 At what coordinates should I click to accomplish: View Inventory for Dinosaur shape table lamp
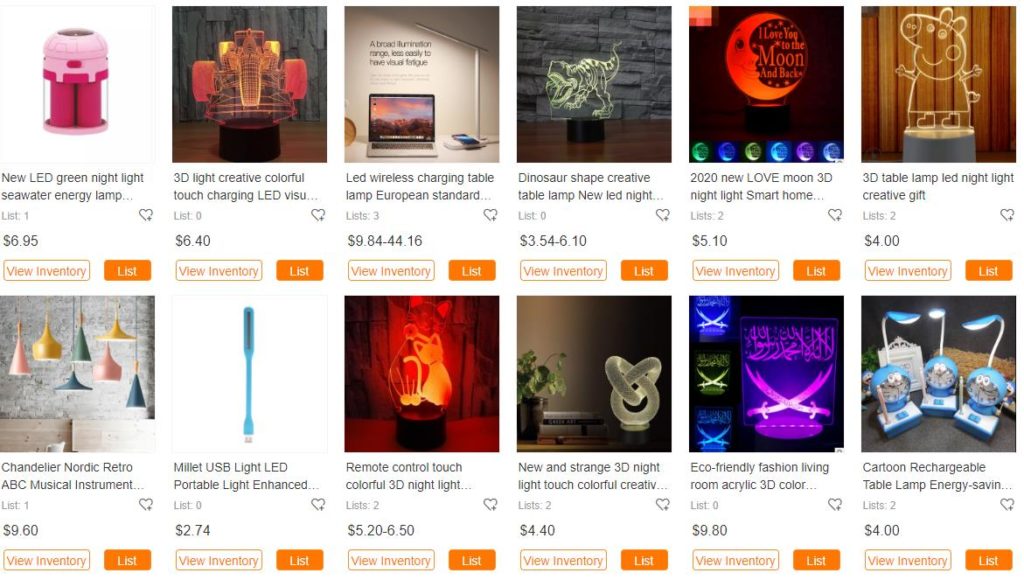pos(563,271)
